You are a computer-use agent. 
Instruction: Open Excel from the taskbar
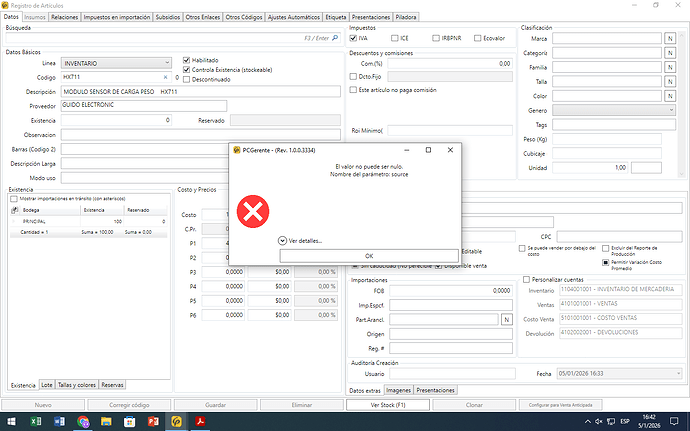pyautogui.click(x=35, y=422)
